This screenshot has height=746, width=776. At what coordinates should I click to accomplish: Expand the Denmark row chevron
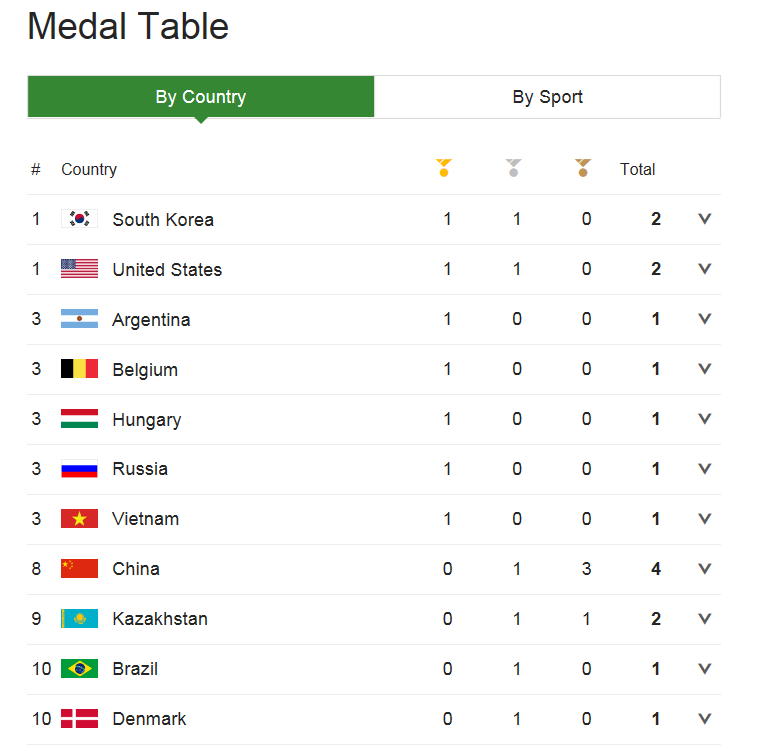tap(704, 719)
